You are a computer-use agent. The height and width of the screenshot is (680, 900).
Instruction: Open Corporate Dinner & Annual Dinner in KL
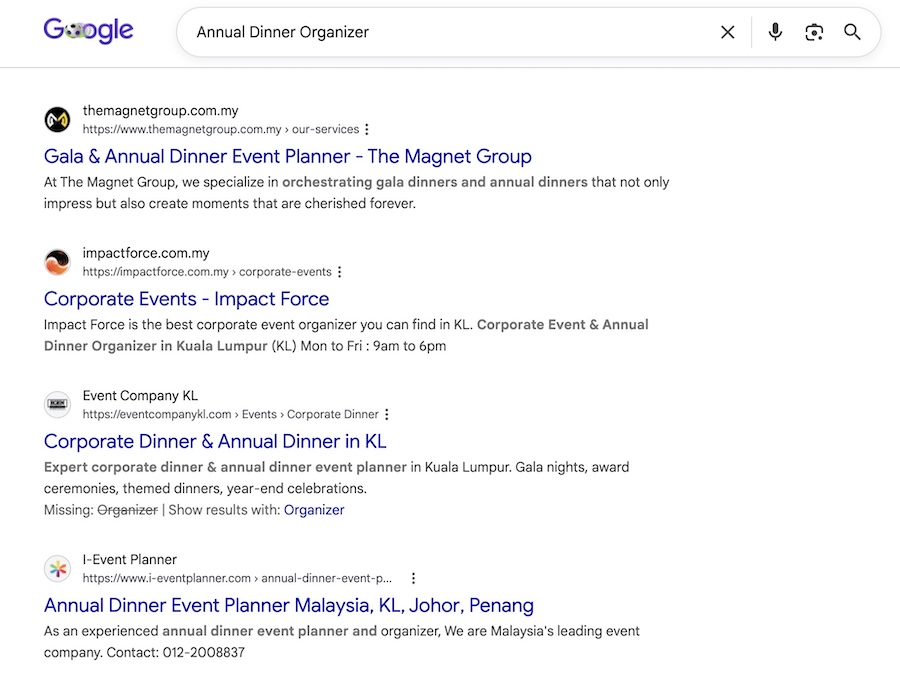215,441
